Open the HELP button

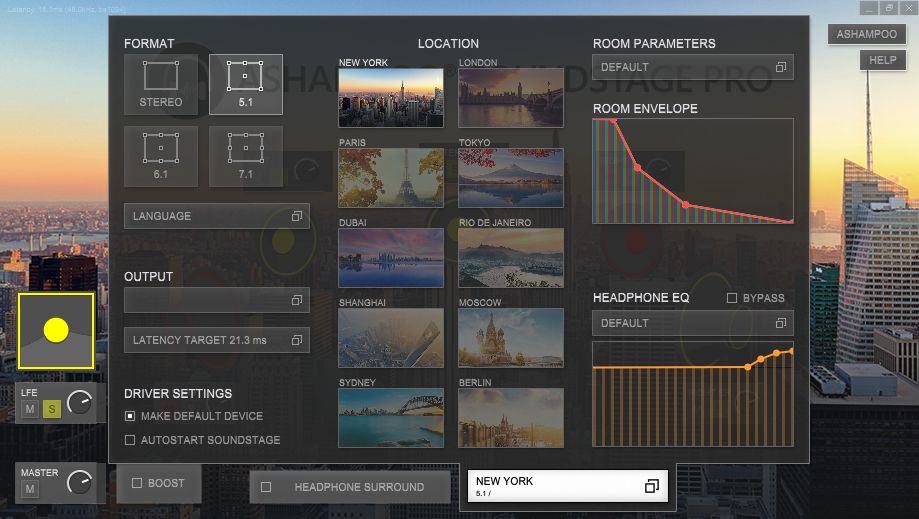[882, 60]
